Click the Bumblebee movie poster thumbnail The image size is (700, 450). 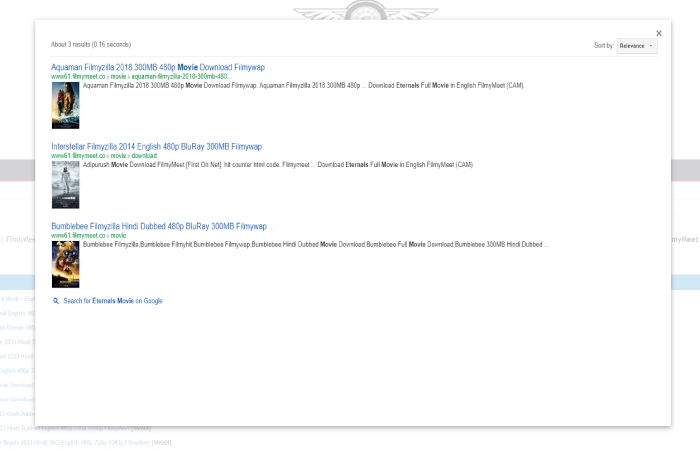click(x=65, y=264)
